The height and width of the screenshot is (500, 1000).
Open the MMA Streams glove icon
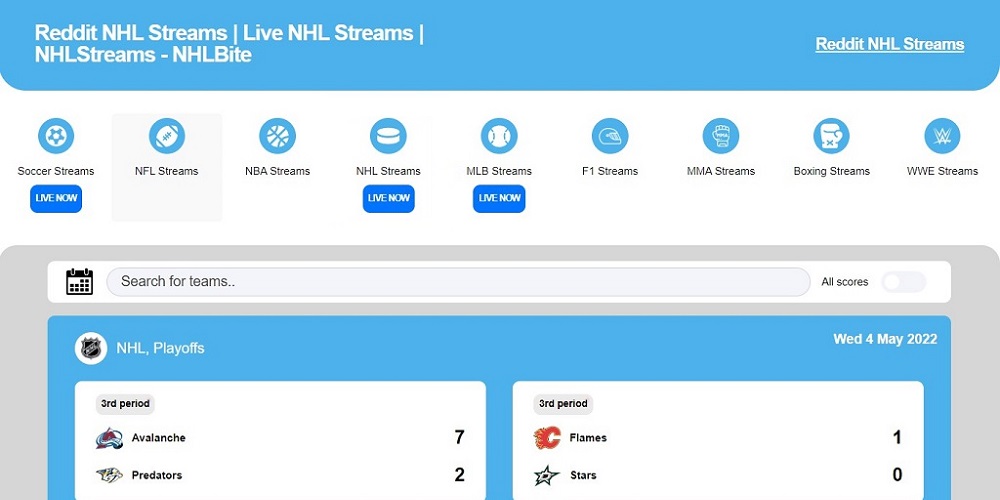[721, 136]
